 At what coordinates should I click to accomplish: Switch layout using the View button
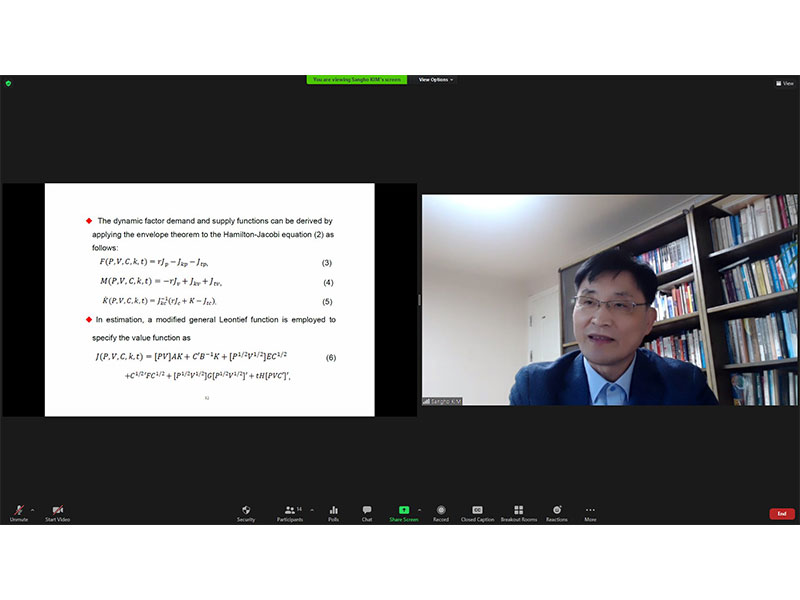pos(785,84)
